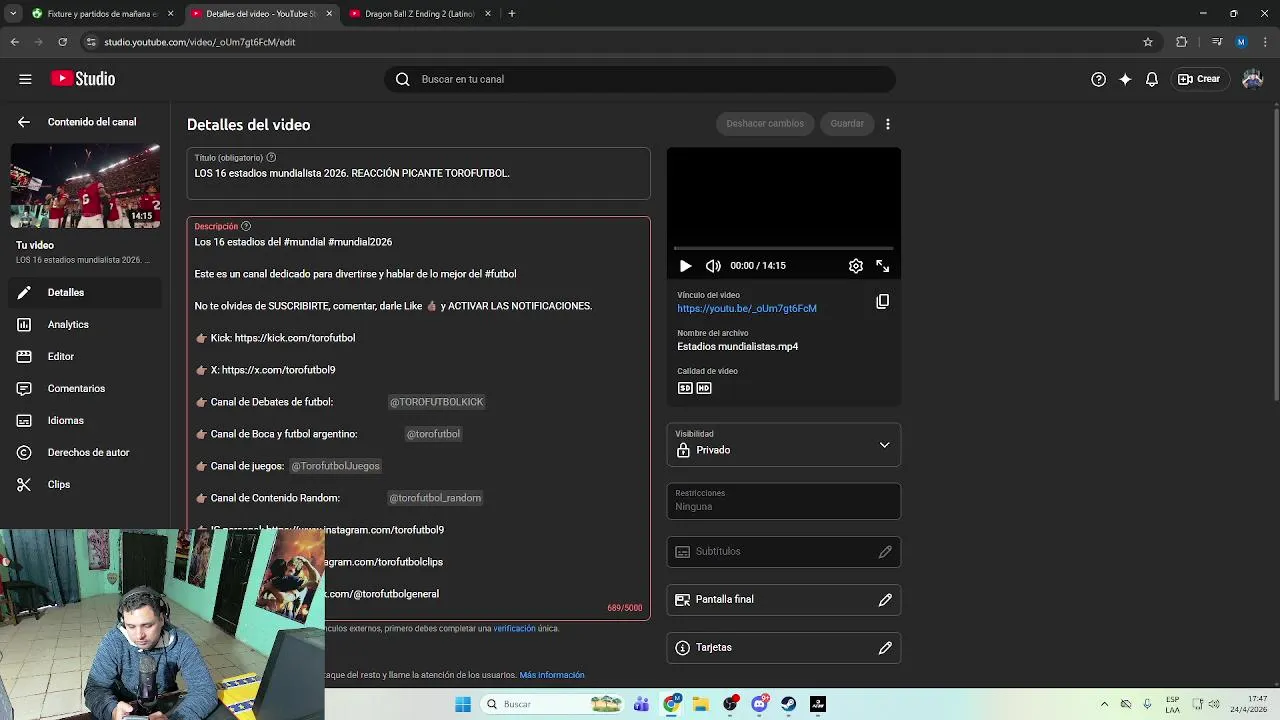This screenshot has height=720, width=1280.
Task: Reload the page in the browser
Action: coord(62,42)
